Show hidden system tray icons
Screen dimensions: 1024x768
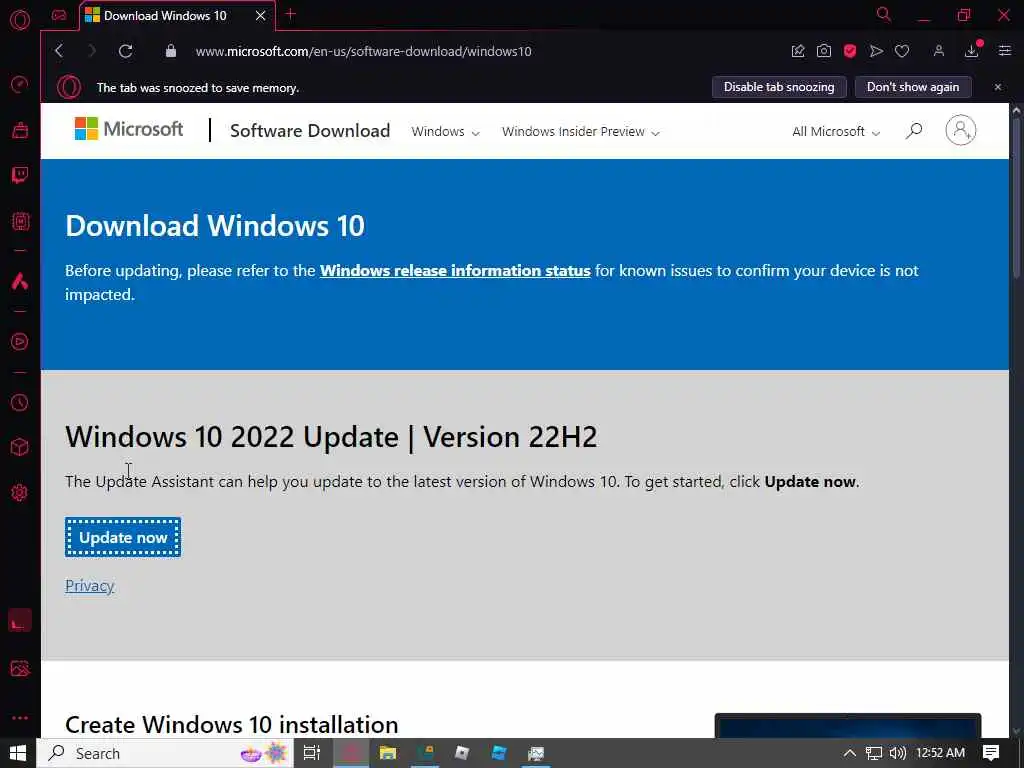coord(850,754)
